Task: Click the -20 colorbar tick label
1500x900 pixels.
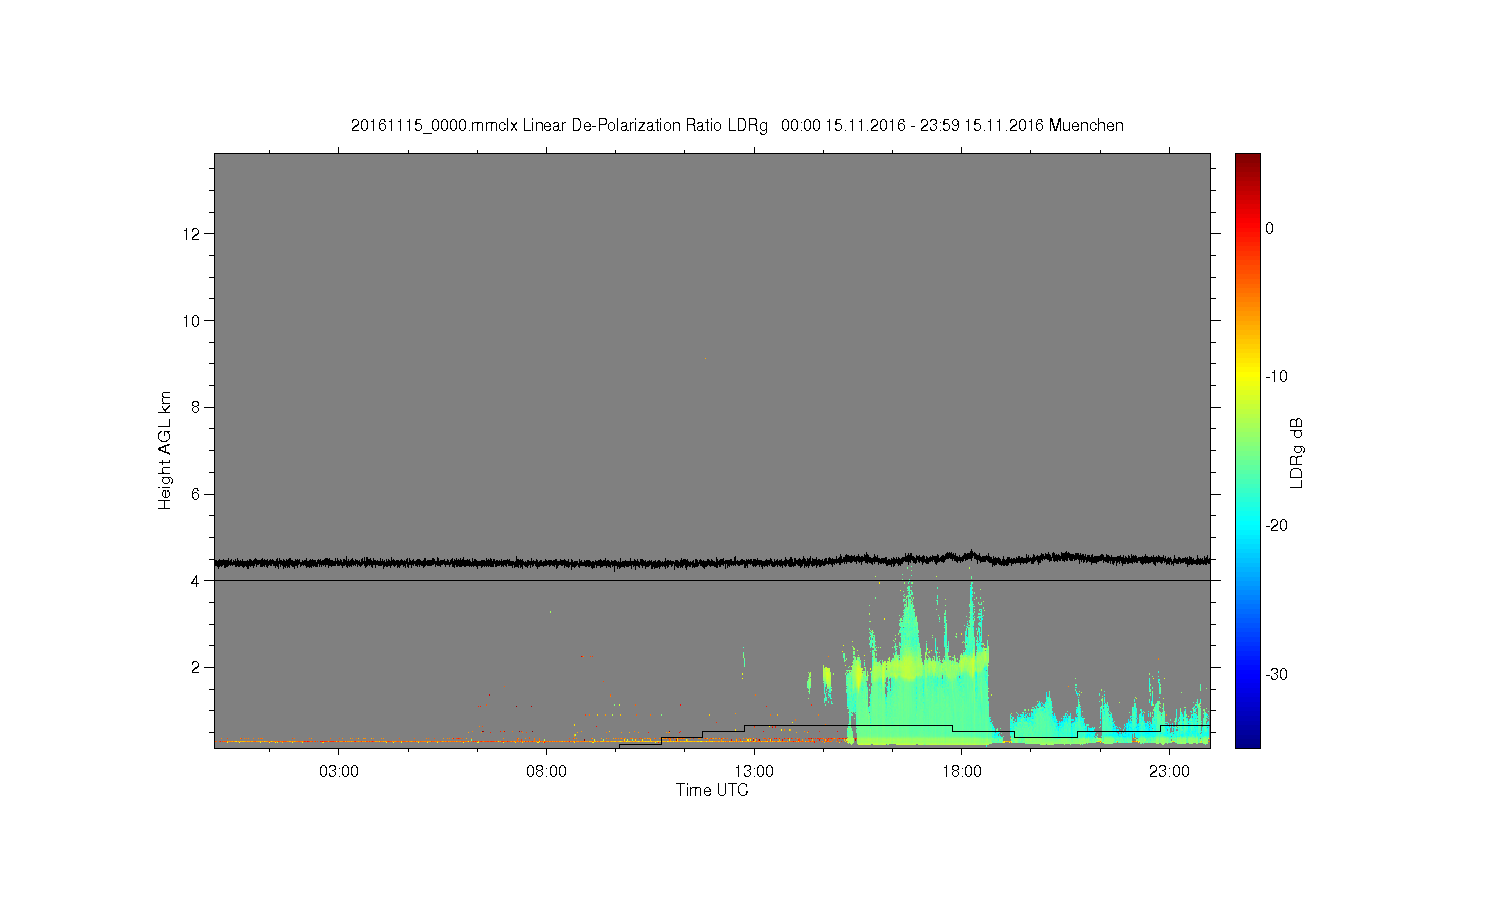Action: 1277,526
